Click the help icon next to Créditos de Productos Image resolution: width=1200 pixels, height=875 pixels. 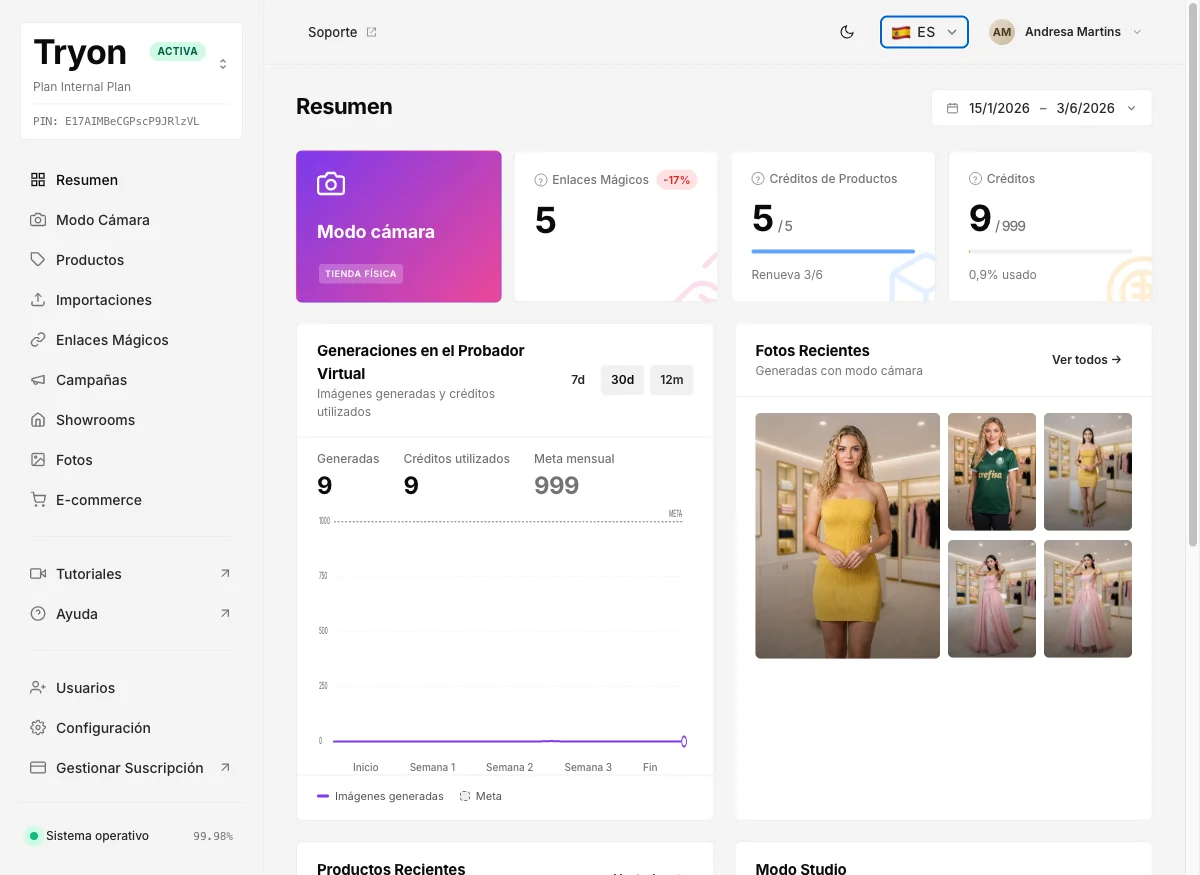click(758, 179)
